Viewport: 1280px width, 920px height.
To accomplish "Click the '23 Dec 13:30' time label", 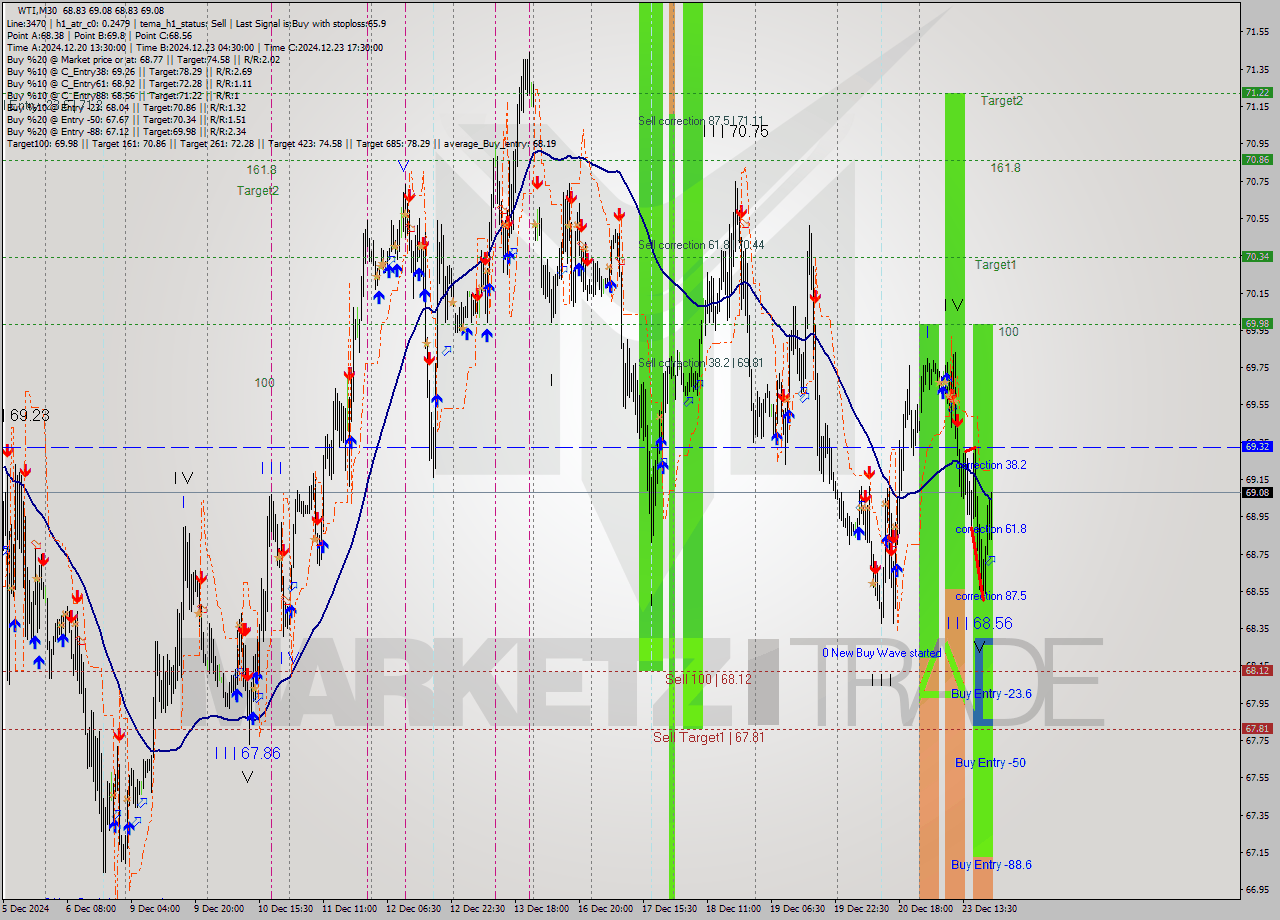I will (x=989, y=909).
